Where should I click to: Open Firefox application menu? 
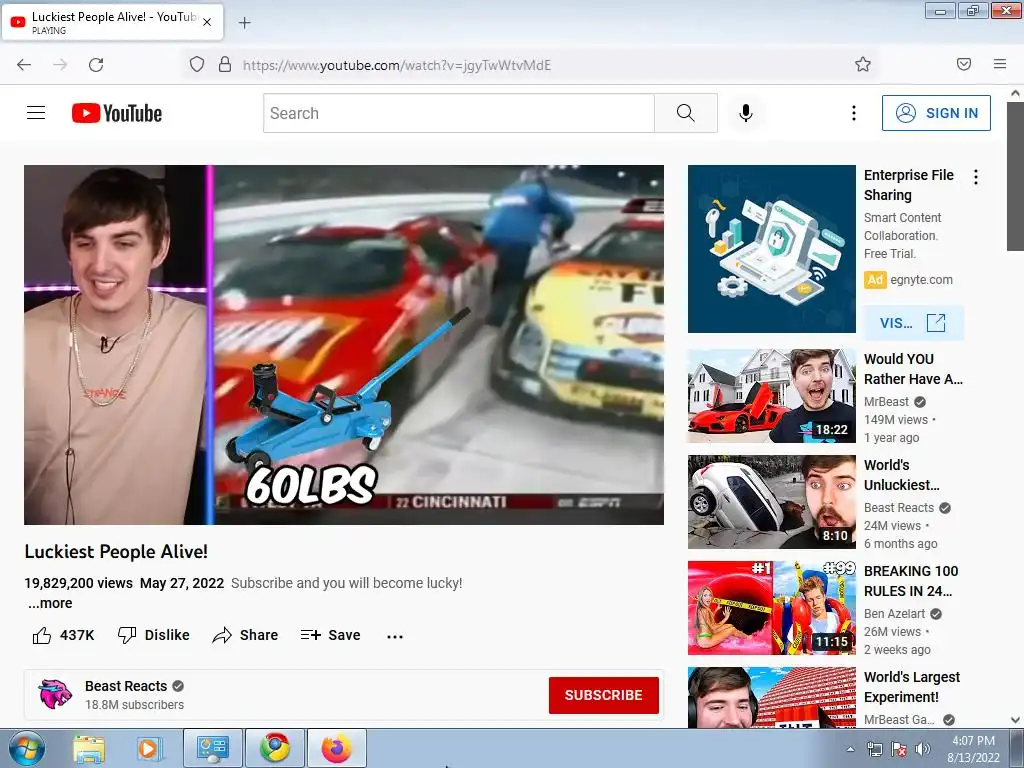(x=1000, y=64)
